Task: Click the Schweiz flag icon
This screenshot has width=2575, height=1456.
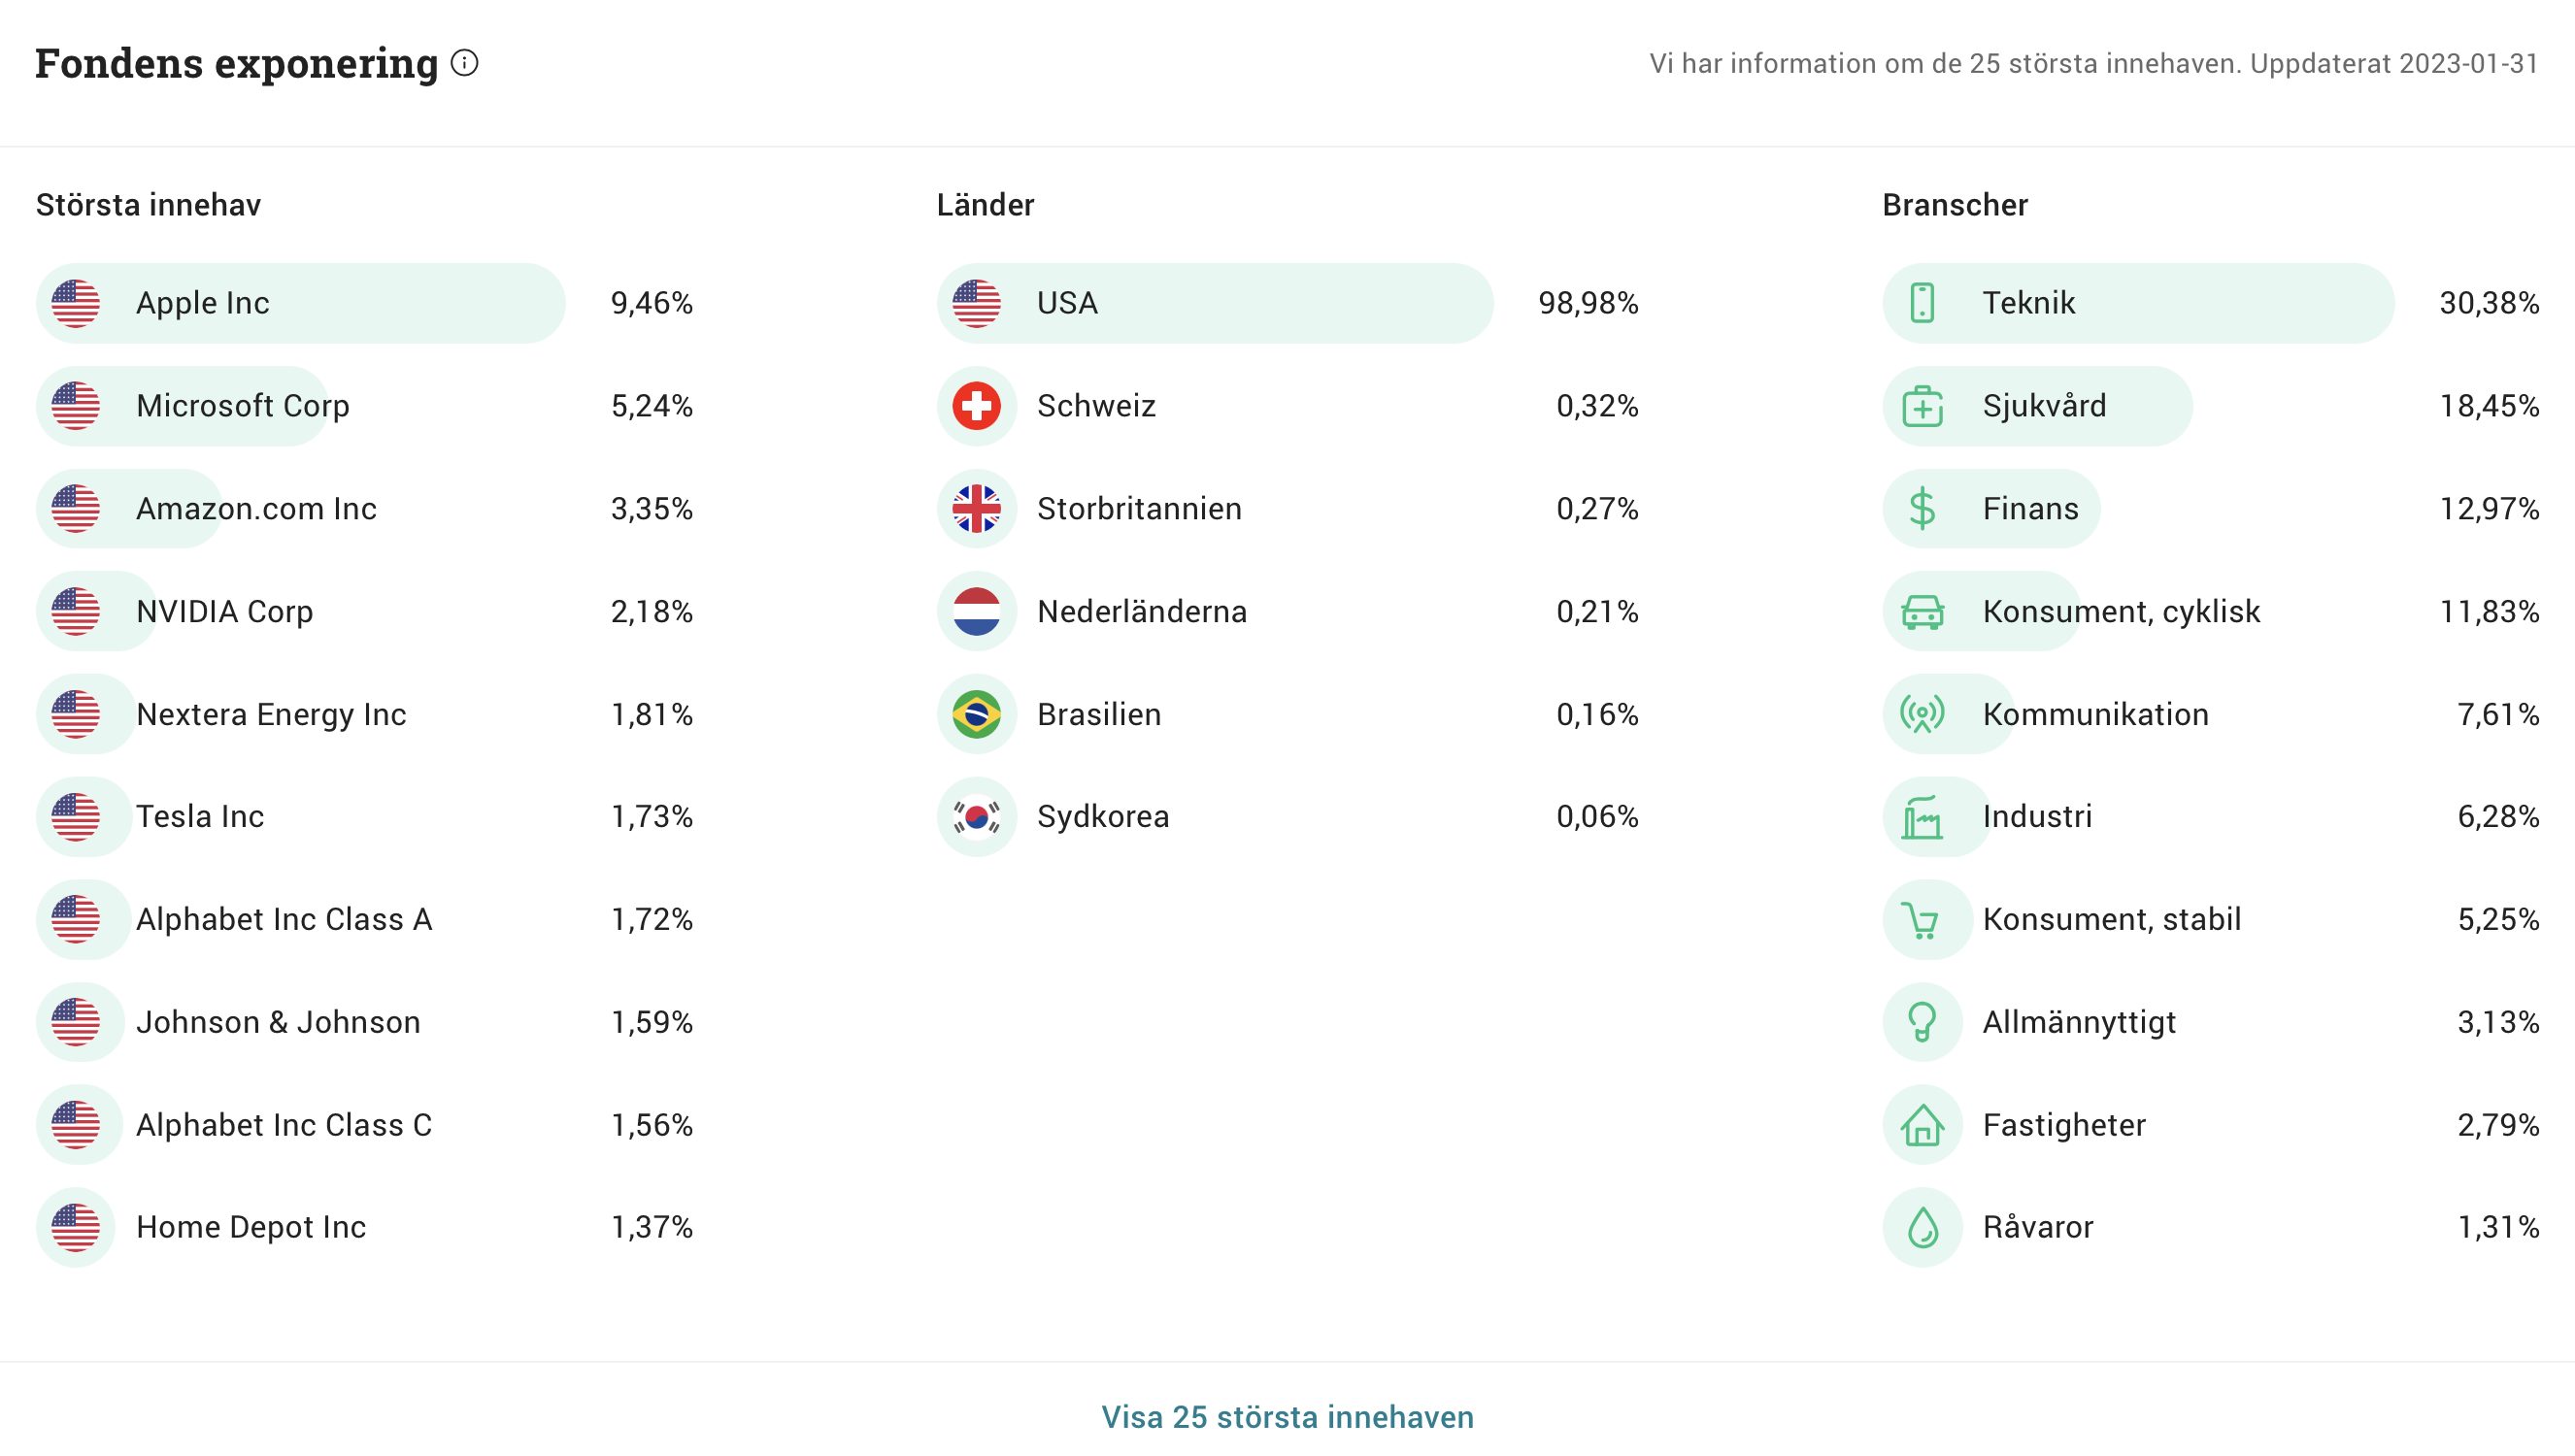Action: [x=976, y=406]
